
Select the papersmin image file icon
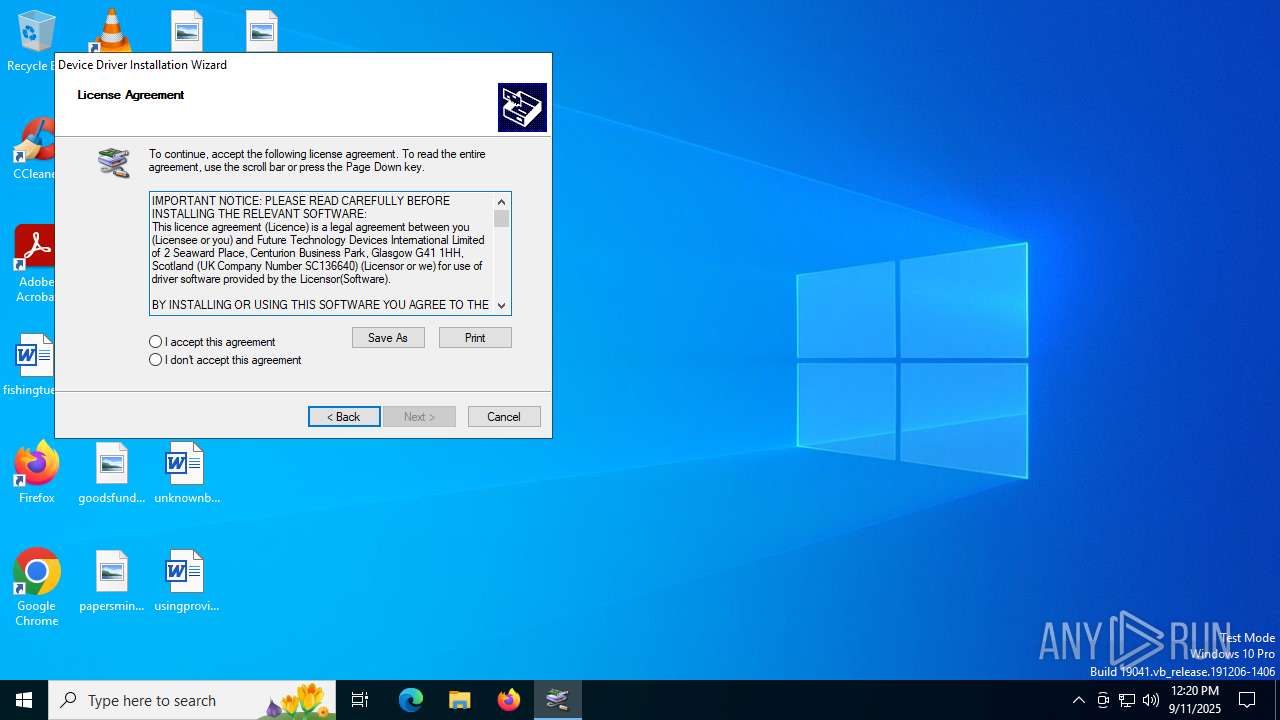click(112, 581)
